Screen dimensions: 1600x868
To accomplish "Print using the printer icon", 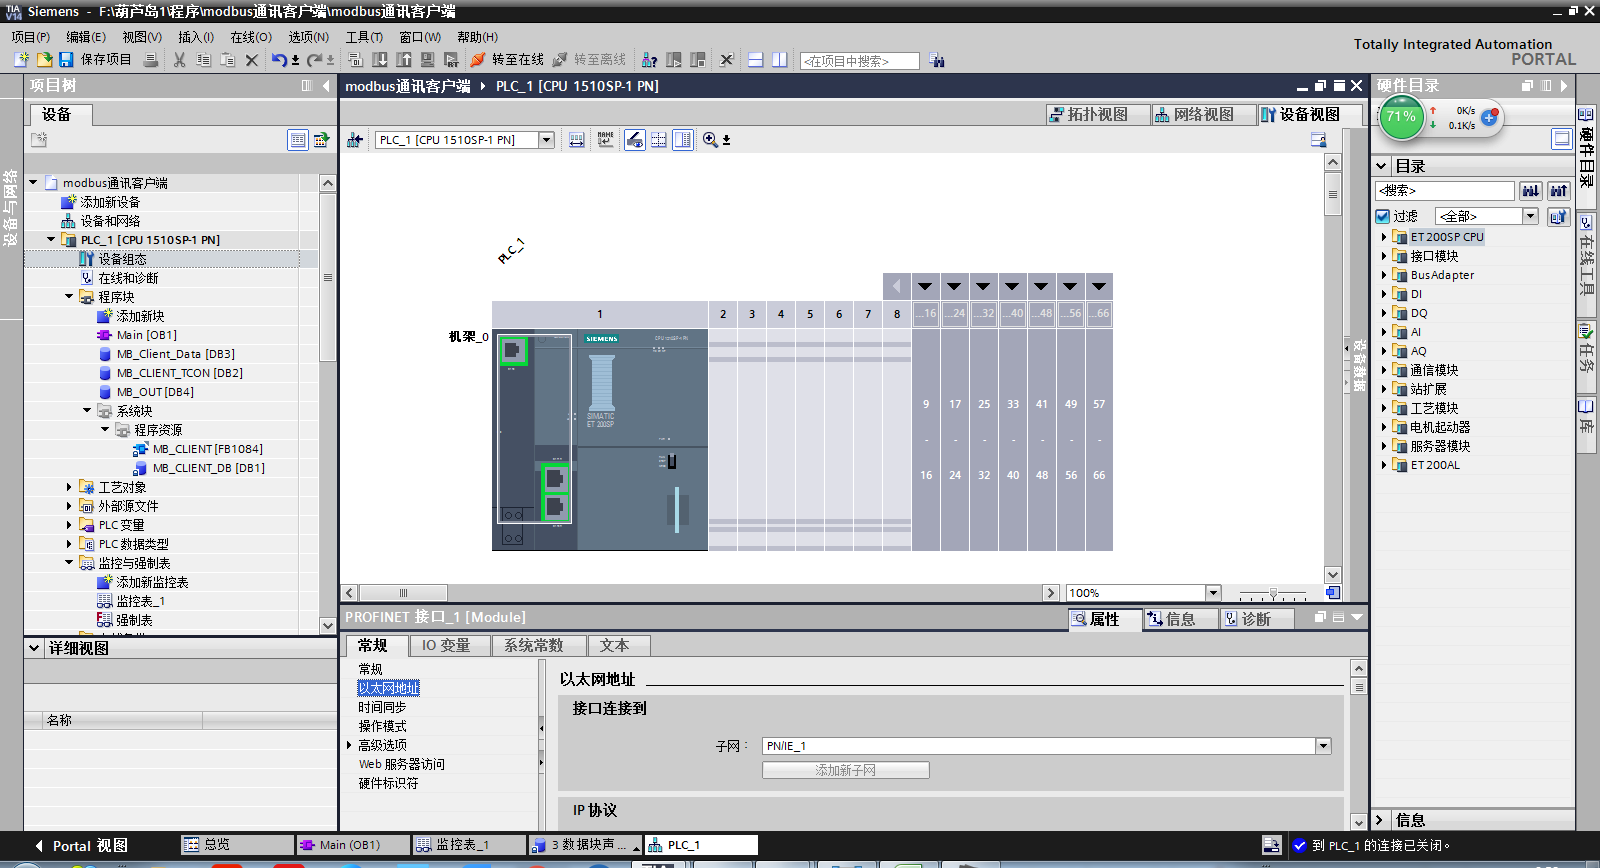I will pyautogui.click(x=151, y=60).
